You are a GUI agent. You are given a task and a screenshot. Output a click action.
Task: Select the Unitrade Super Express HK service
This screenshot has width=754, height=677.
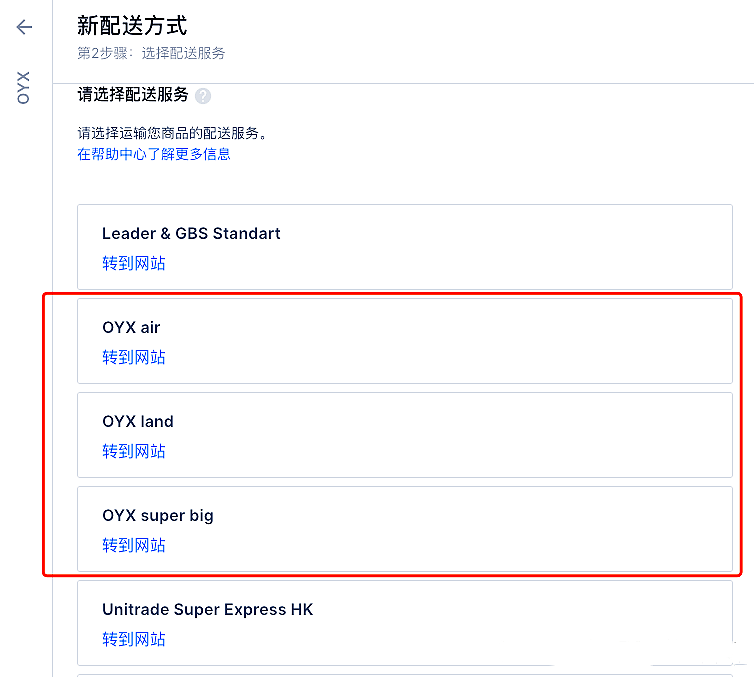pyautogui.click(x=500, y=622)
